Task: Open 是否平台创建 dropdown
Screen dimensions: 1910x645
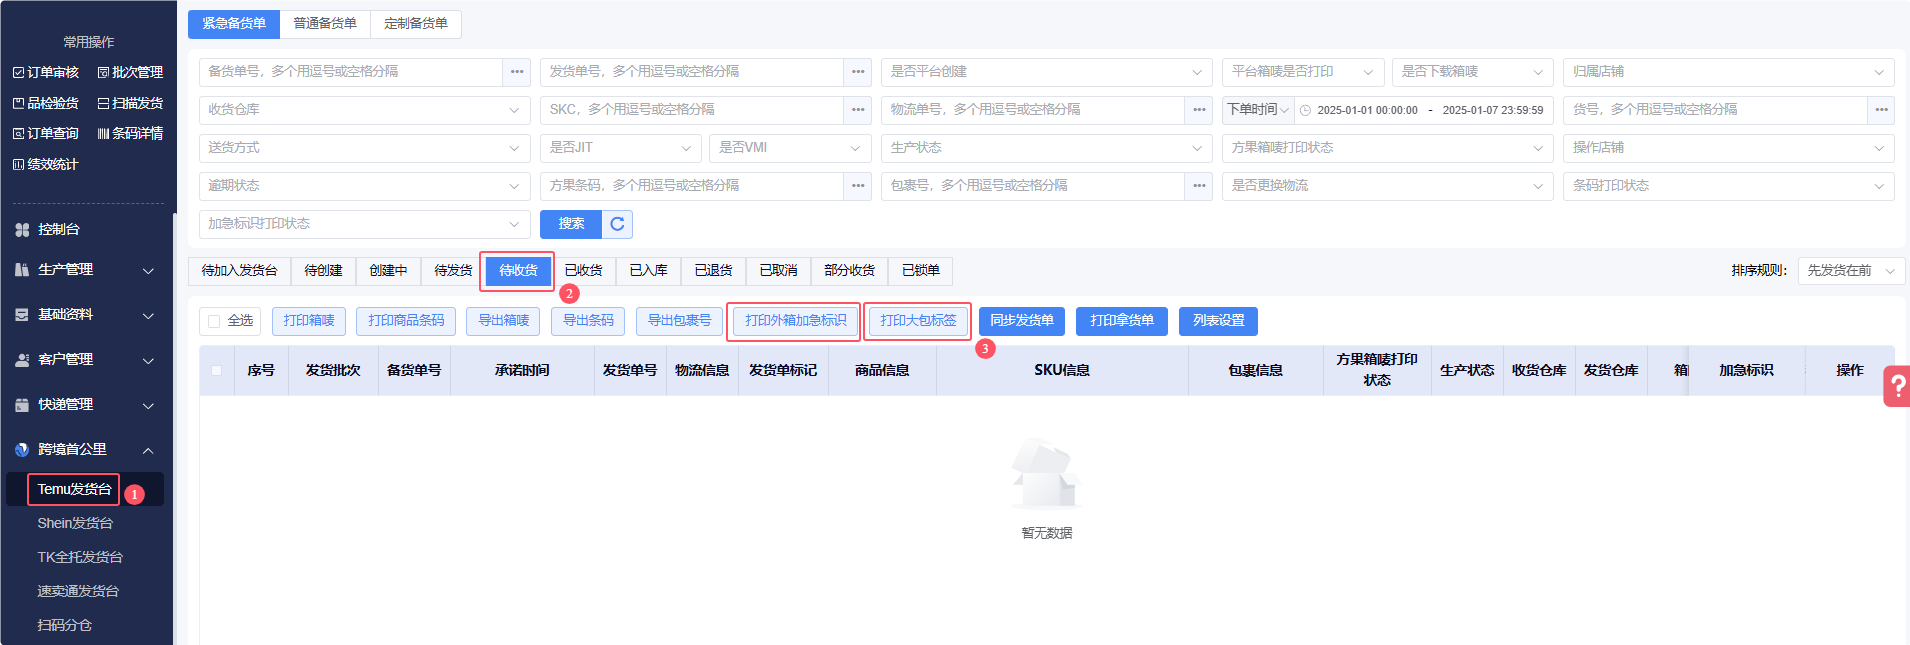Action: (1046, 72)
